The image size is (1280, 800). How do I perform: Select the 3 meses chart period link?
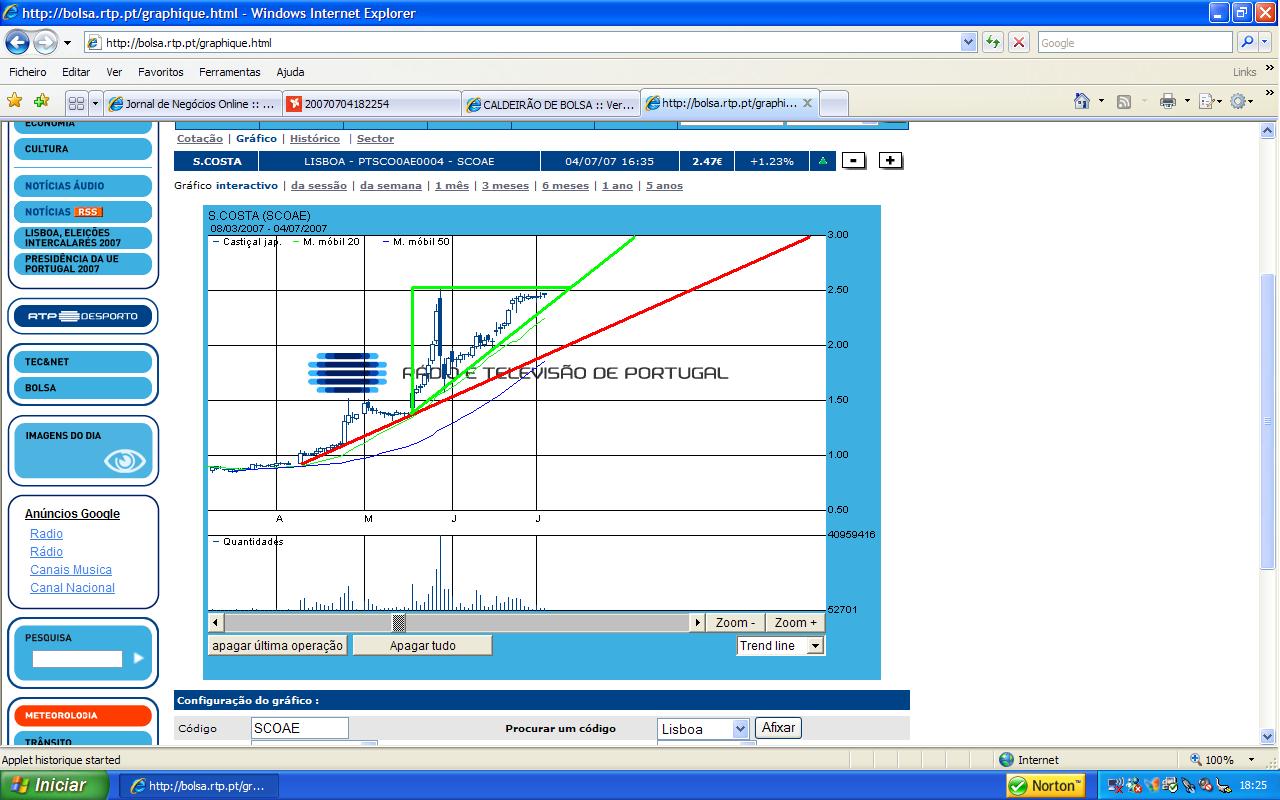[505, 186]
